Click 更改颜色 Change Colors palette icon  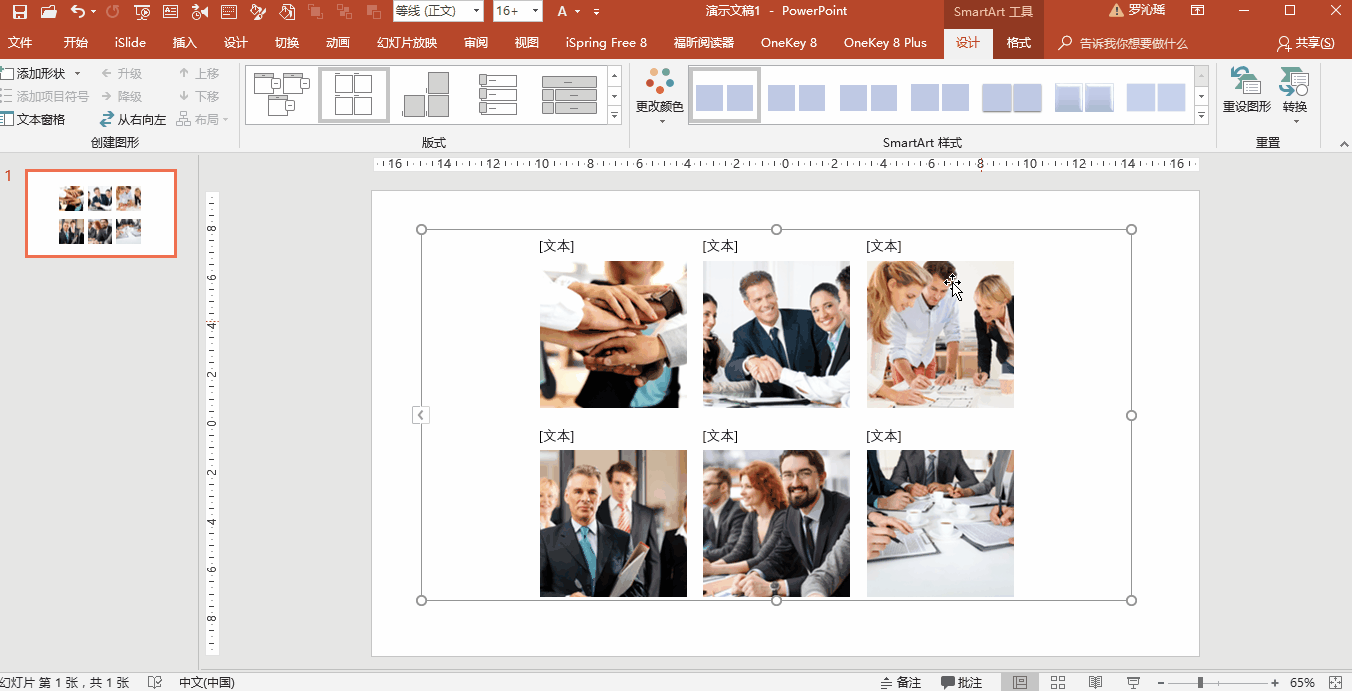click(x=660, y=81)
